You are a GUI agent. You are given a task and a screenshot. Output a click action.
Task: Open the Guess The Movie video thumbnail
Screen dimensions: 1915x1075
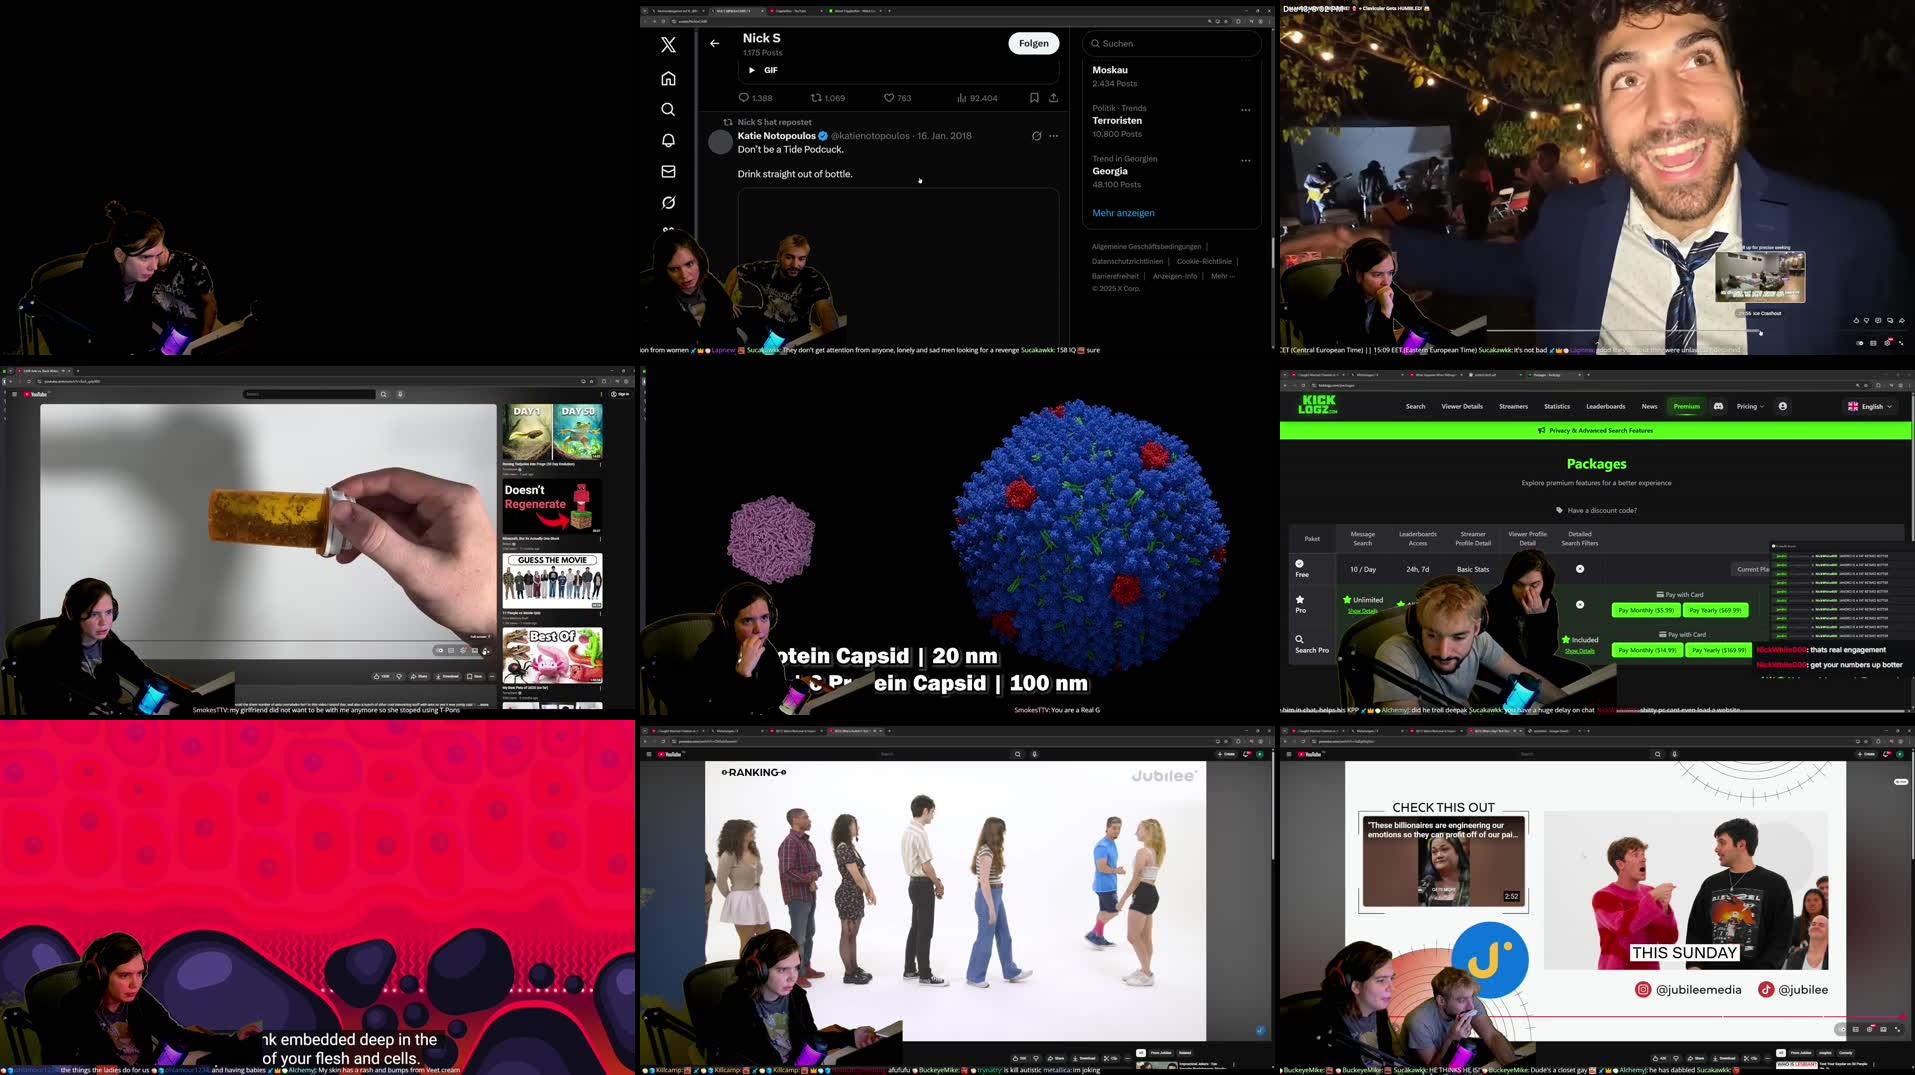[x=552, y=581]
